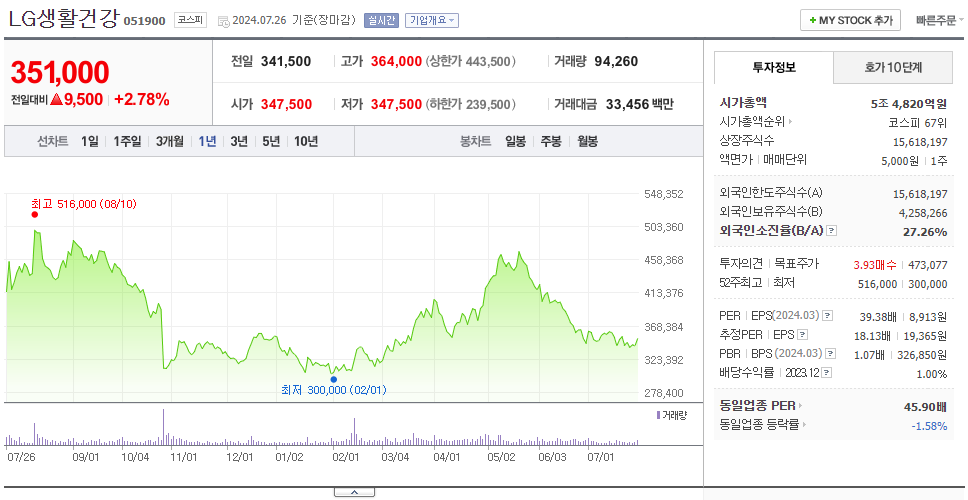This screenshot has height=500, width=968.
Task: Collapse chart with bottom up-arrow handle
Action: [354, 492]
